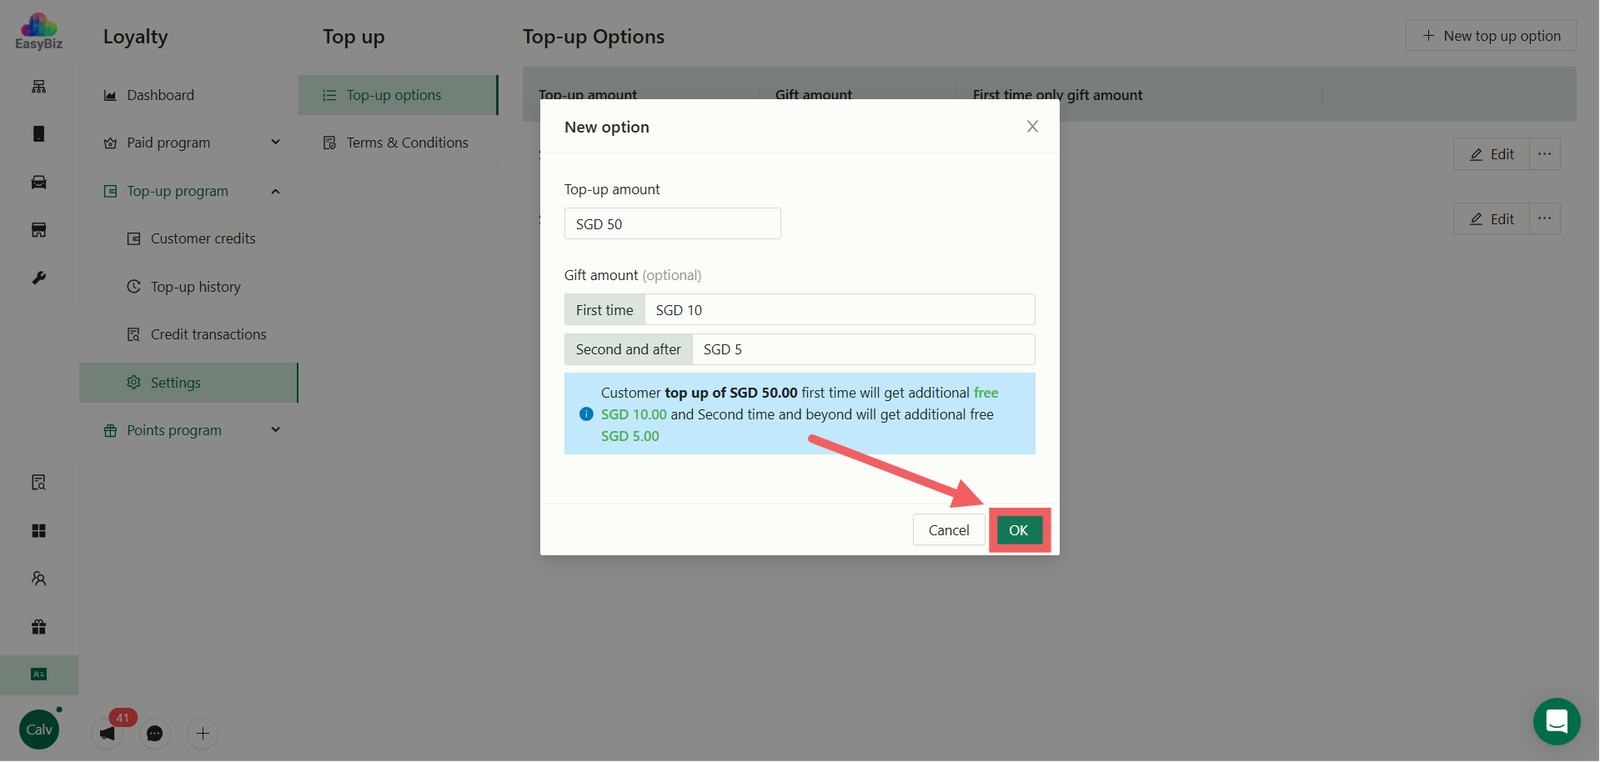This screenshot has width=1600, height=762.
Task: Open more options for first top-up row
Action: click(1545, 154)
